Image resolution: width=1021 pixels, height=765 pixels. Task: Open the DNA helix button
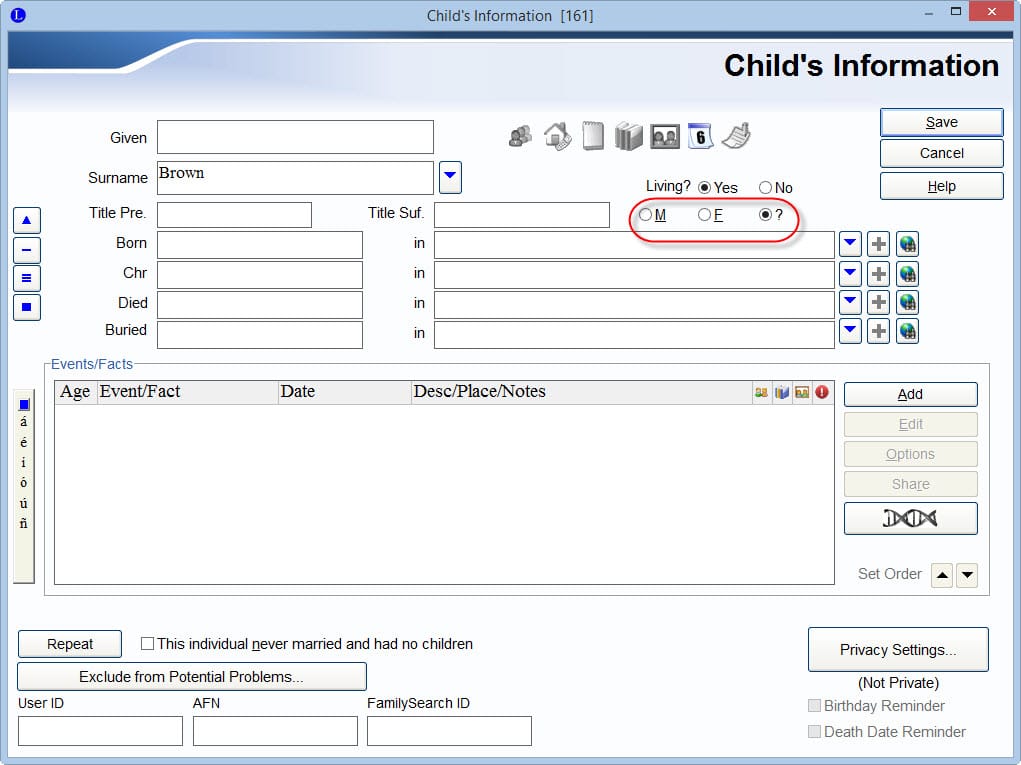click(x=910, y=518)
